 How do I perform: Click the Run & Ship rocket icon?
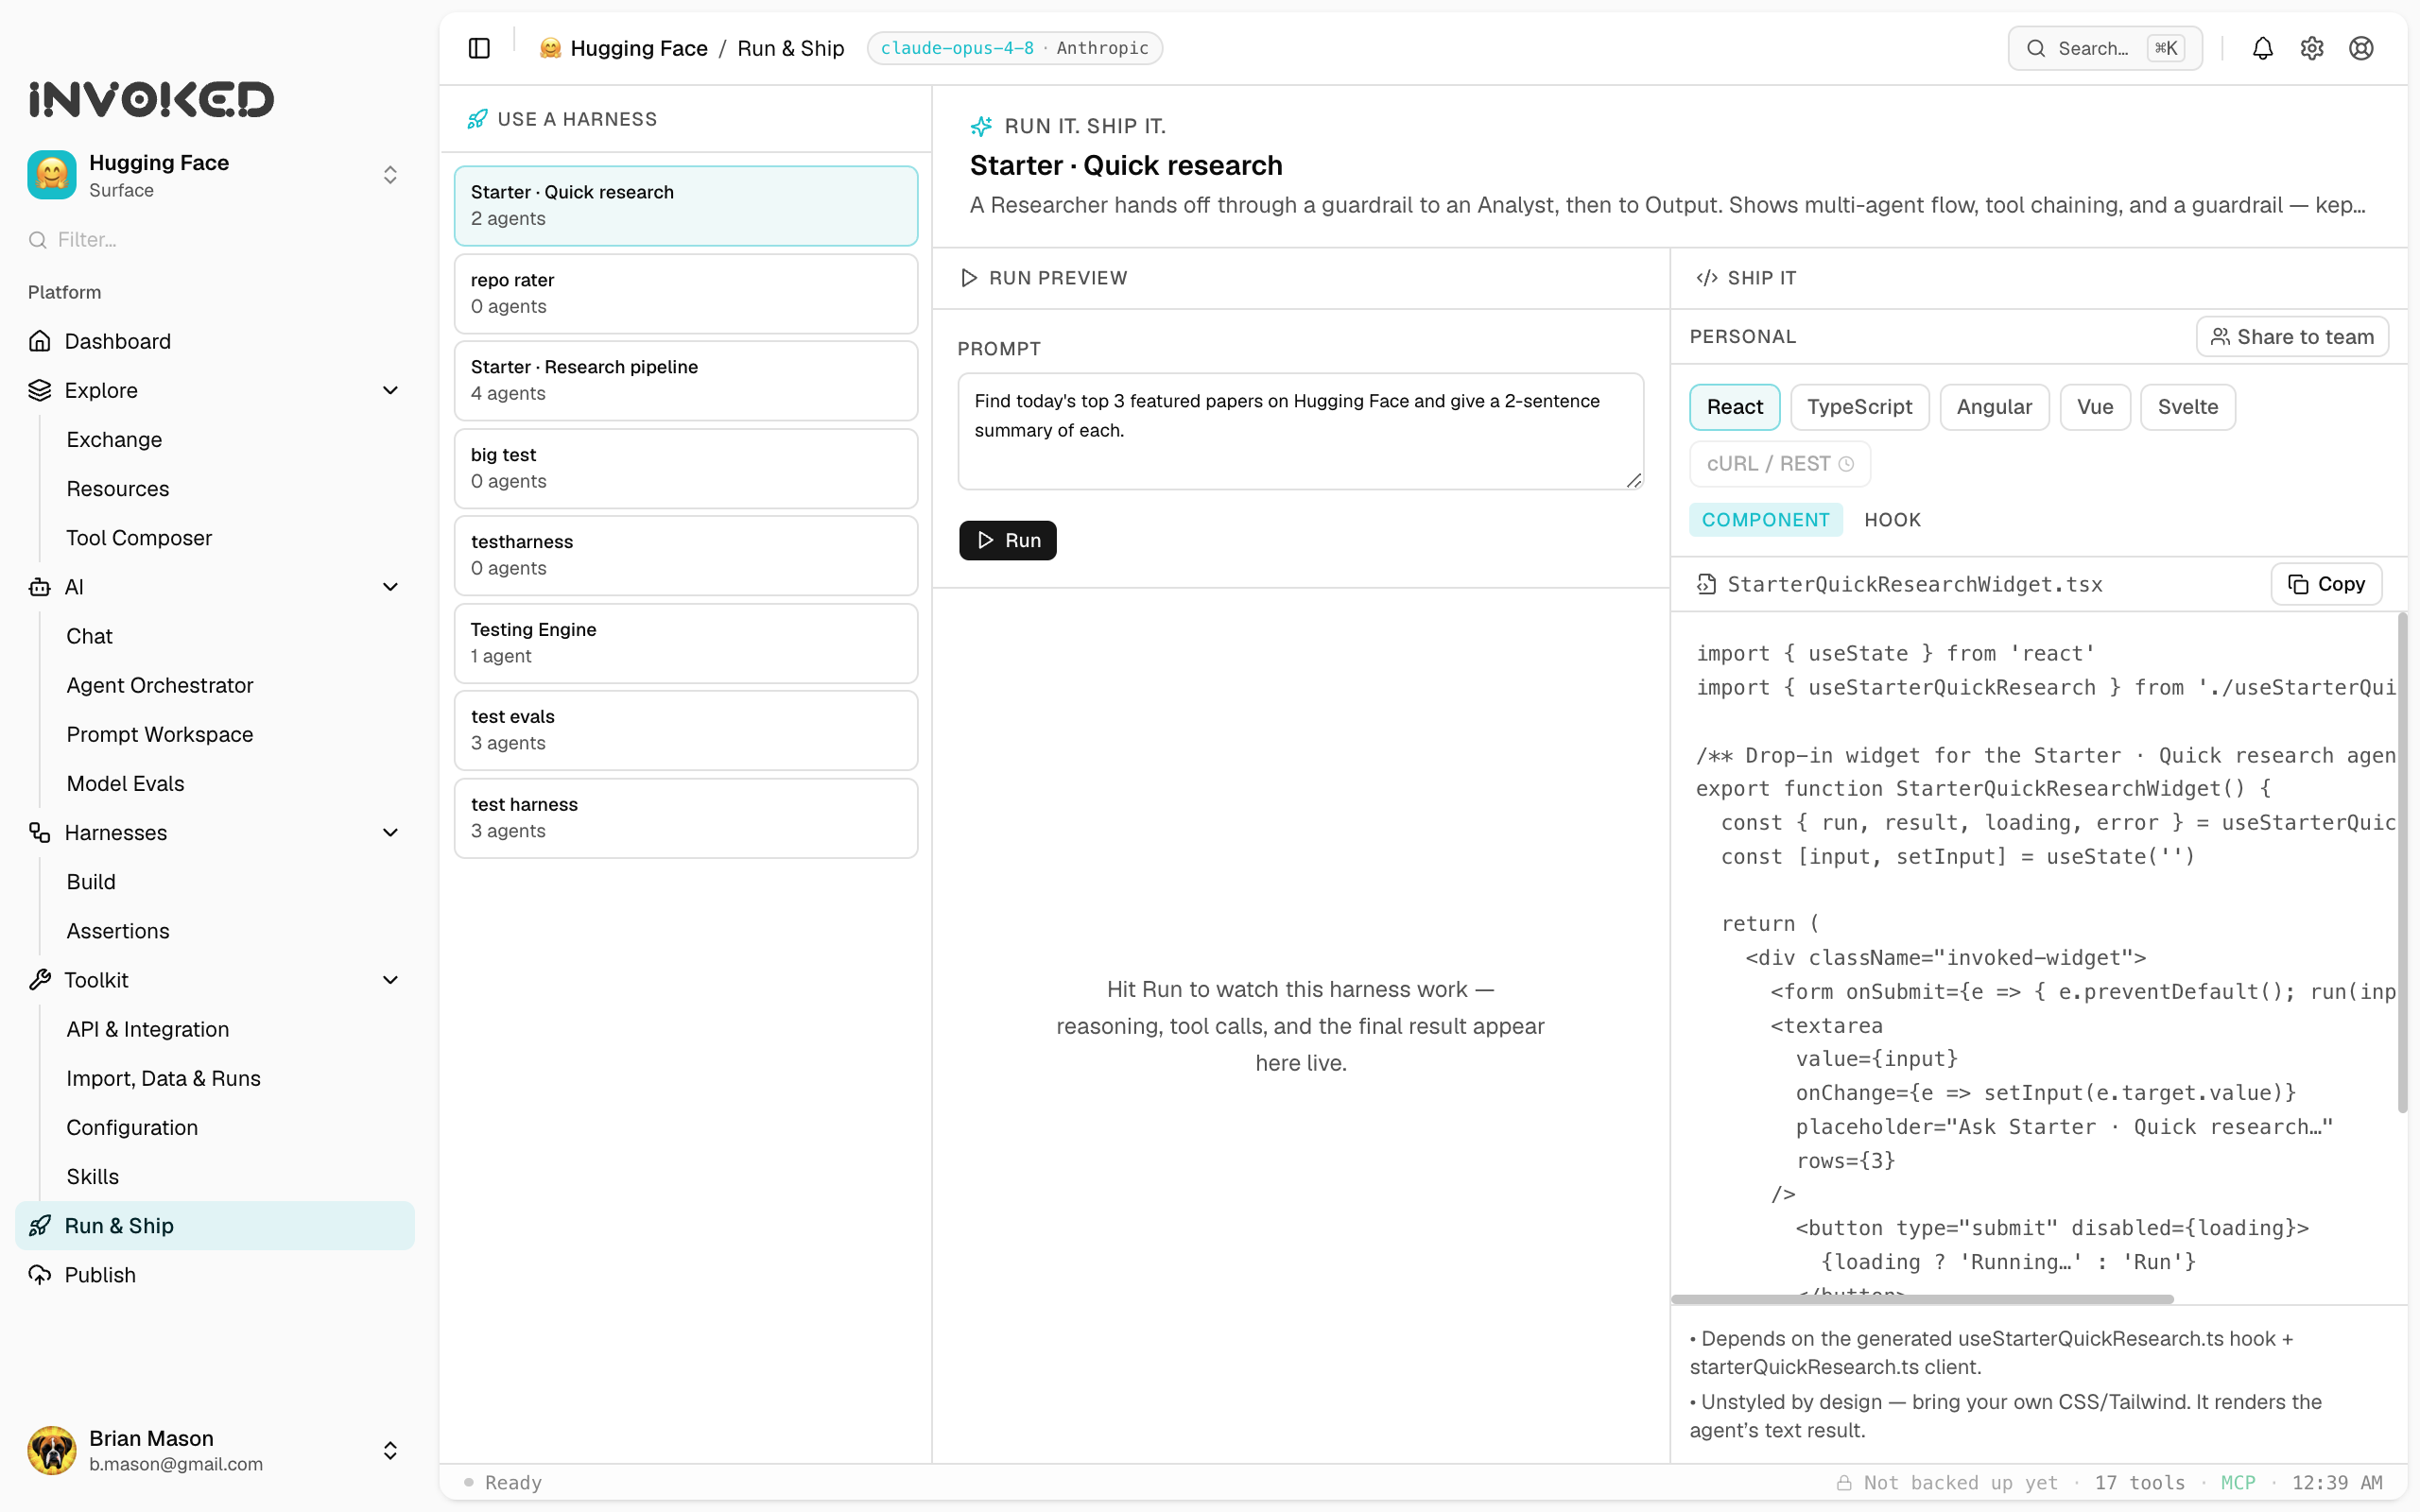[40, 1225]
